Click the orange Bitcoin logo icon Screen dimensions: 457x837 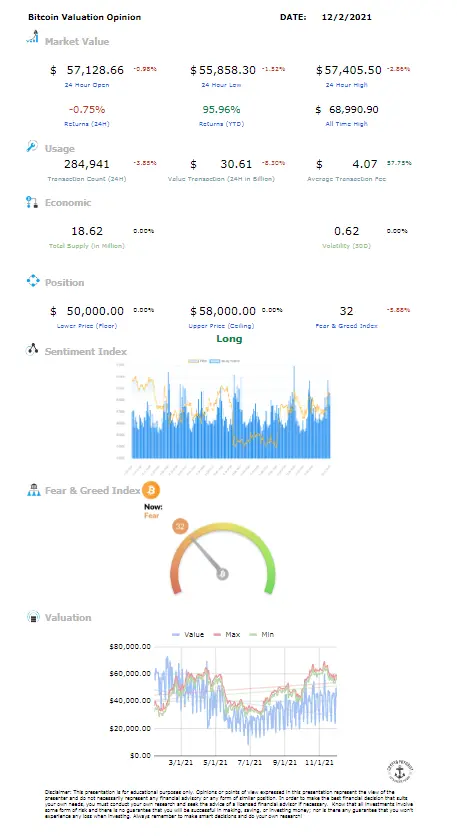[151, 489]
